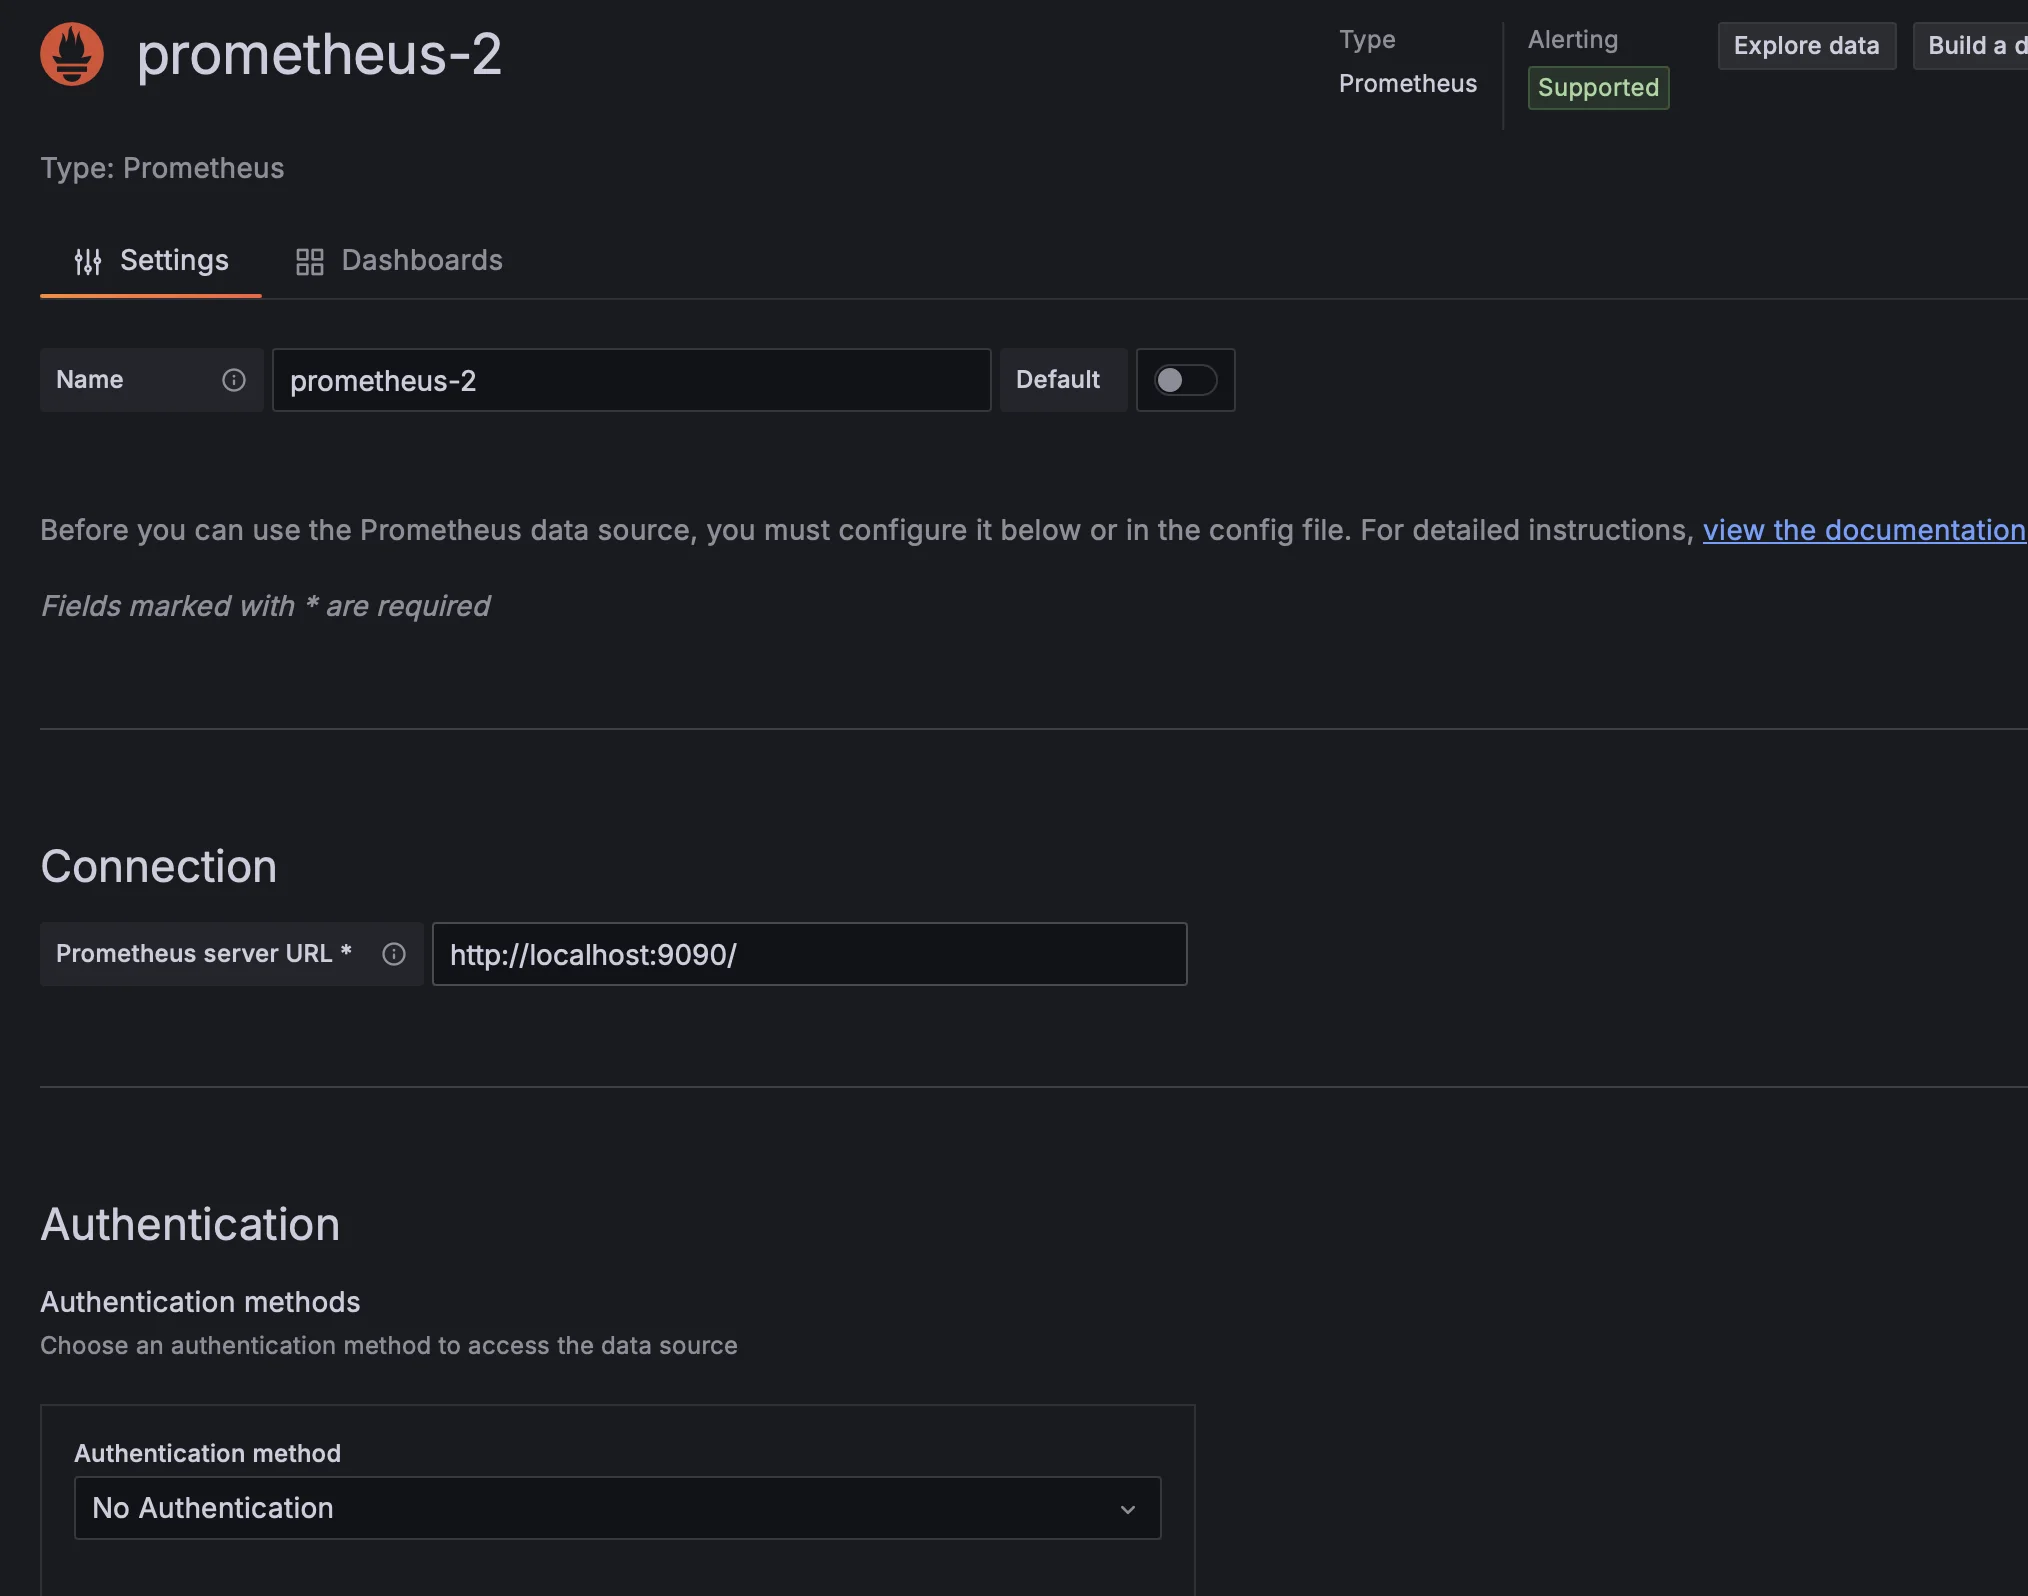This screenshot has height=1596, width=2028.
Task: Click the green Supported alerting badge
Action: tap(1598, 88)
